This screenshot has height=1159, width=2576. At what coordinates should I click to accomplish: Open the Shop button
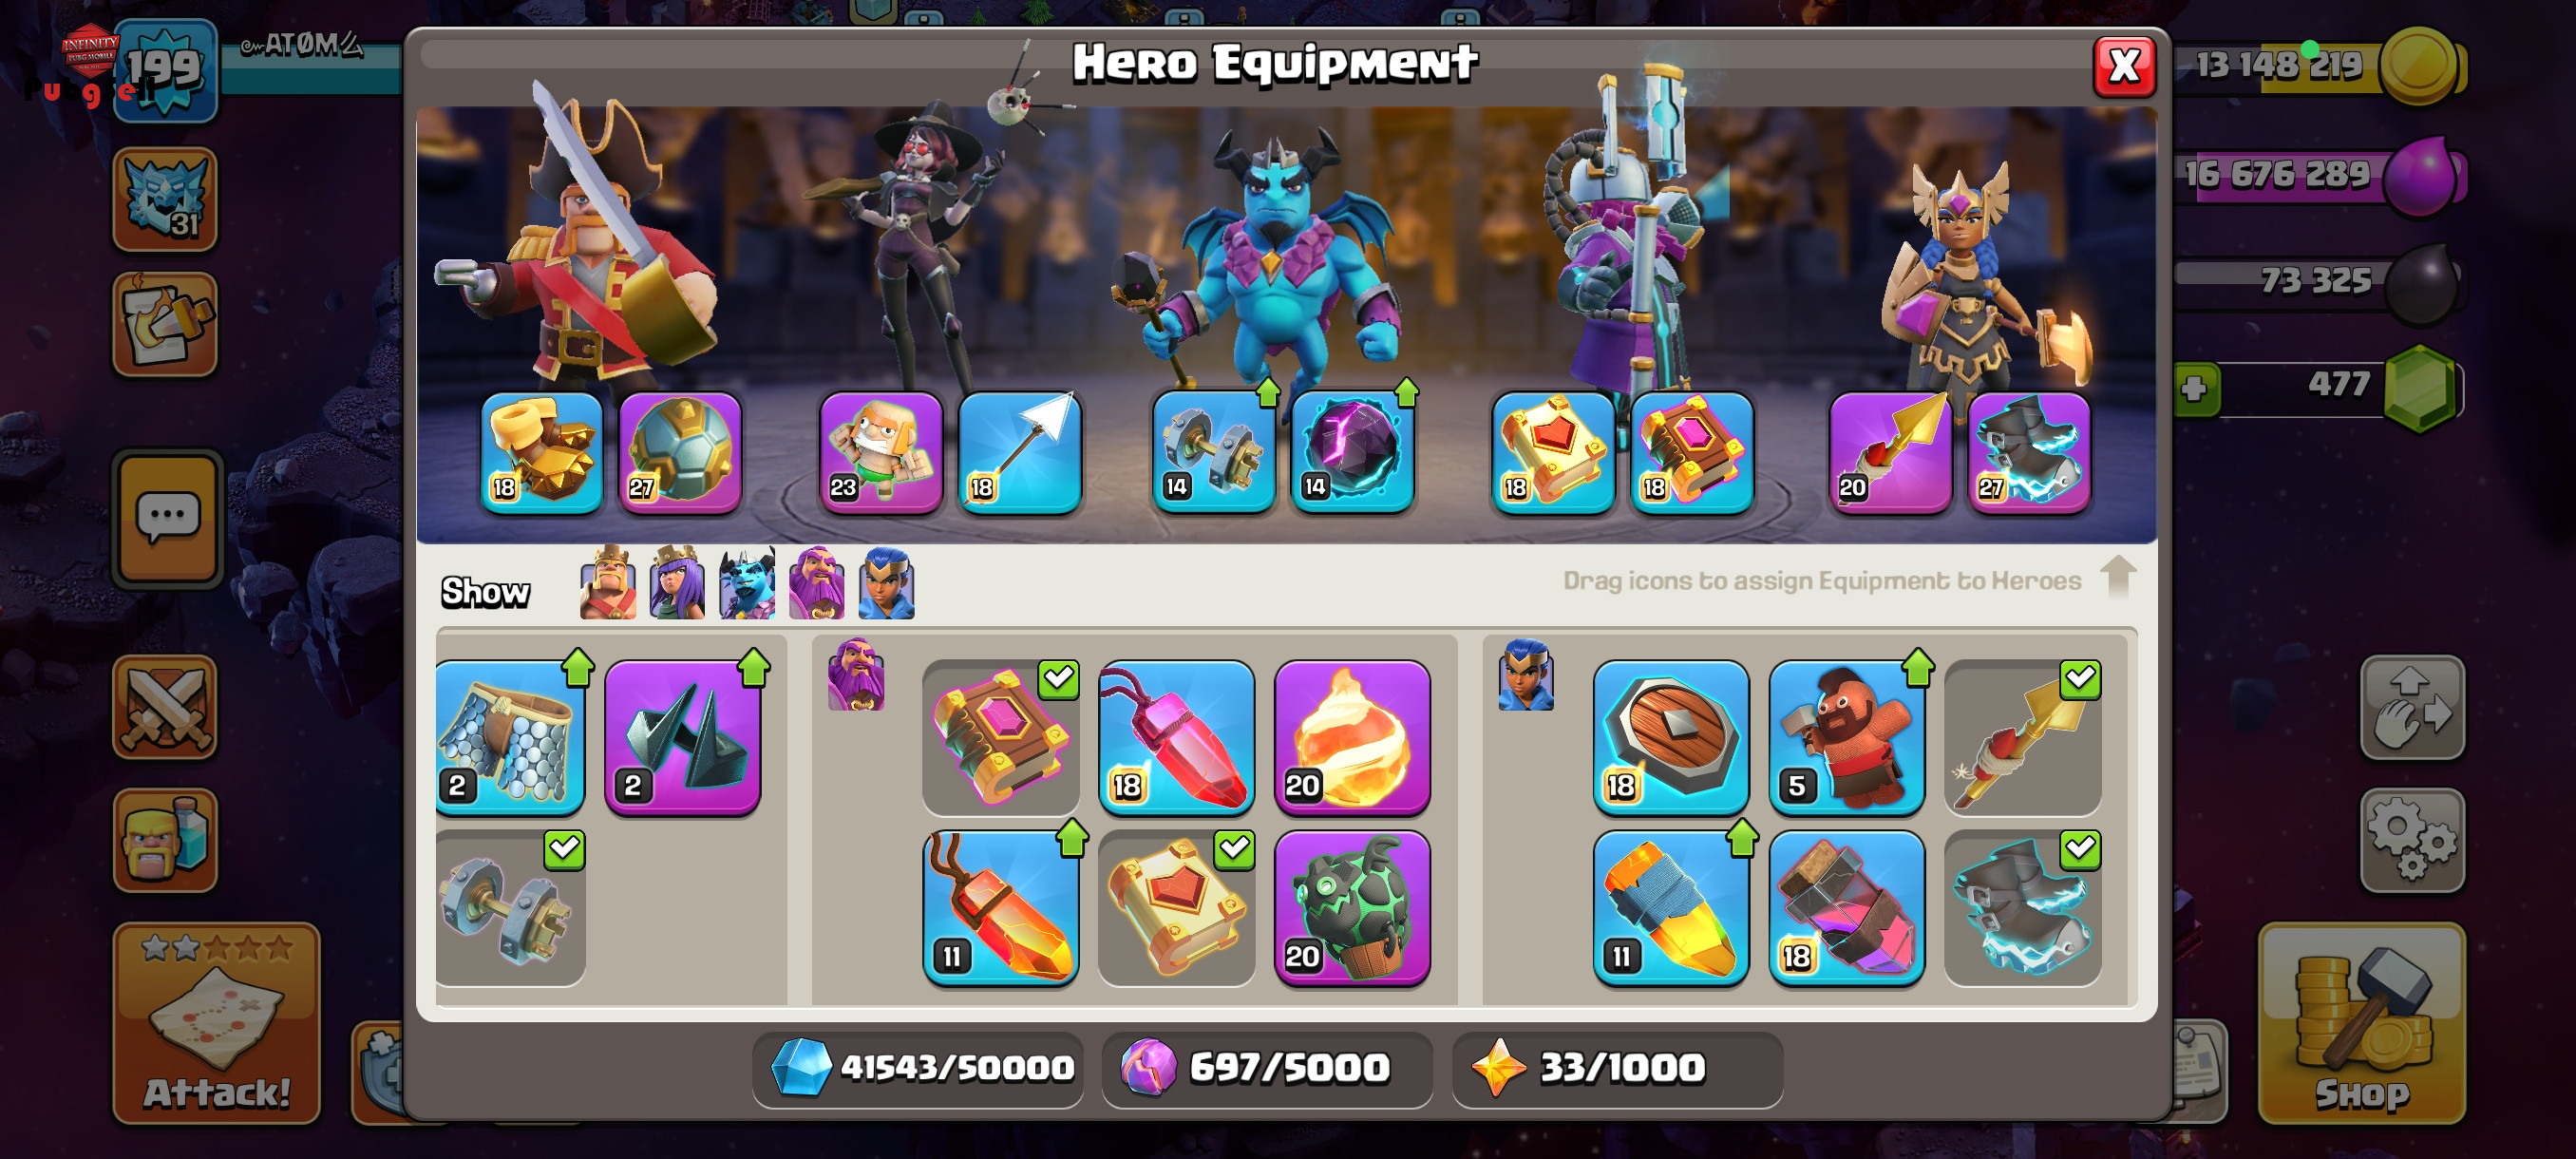point(2361,1022)
